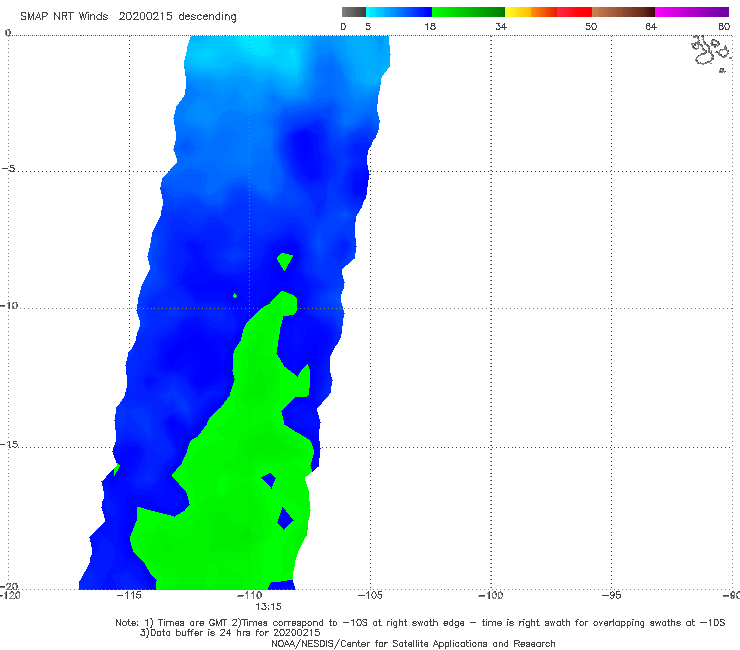Click the NOAA/NESDIS credit line
The height and width of the screenshot is (650, 740).
[413, 643]
